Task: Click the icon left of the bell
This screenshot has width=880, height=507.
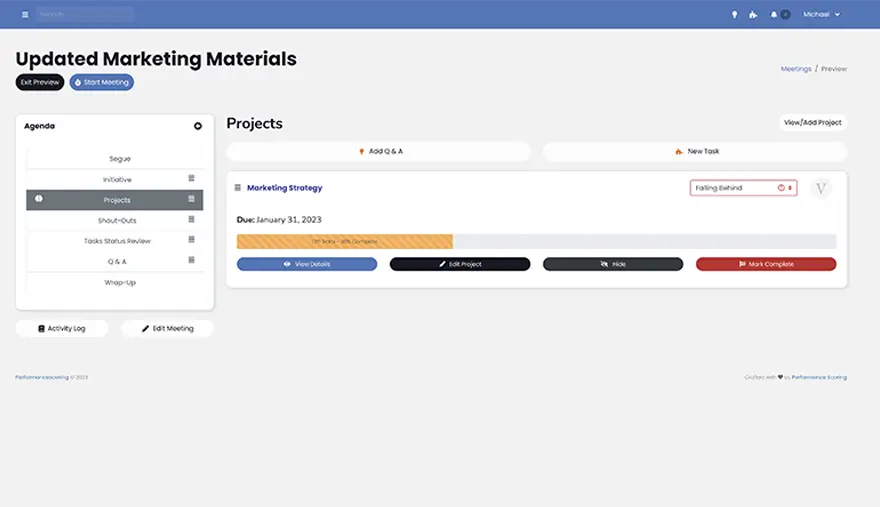Action: point(753,15)
